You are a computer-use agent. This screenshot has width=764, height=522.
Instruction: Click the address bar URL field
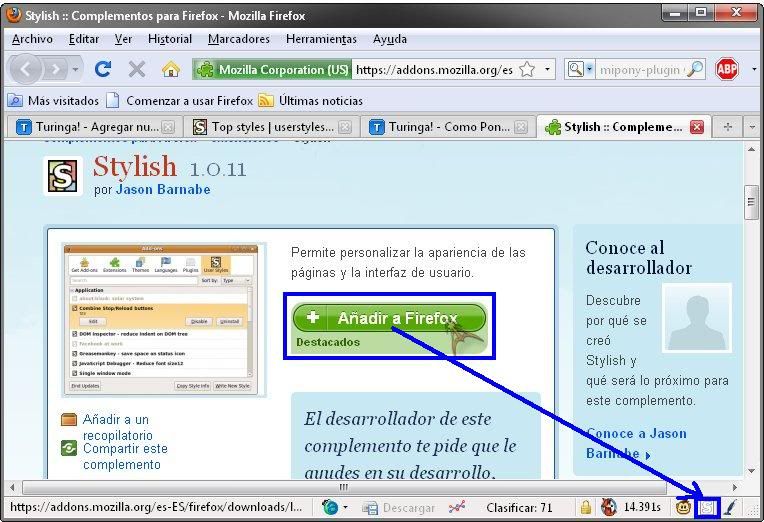coord(434,70)
